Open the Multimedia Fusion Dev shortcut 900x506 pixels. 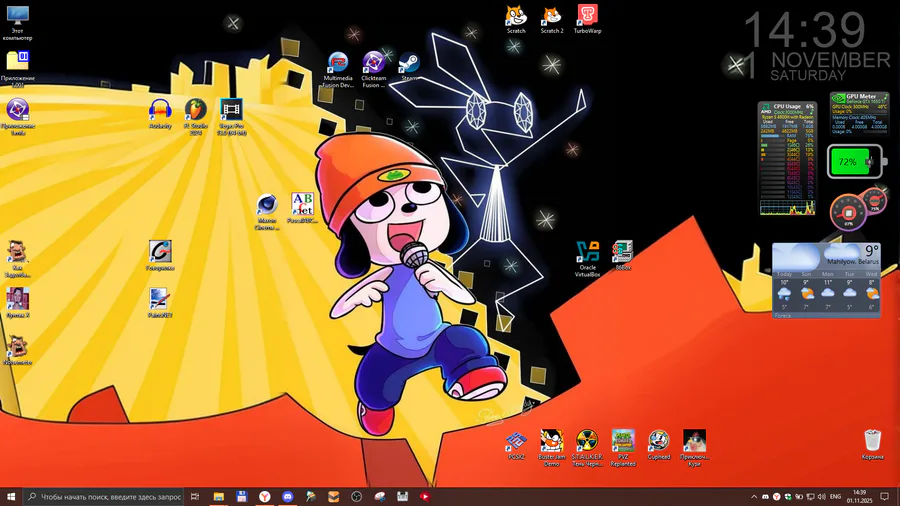[338, 69]
